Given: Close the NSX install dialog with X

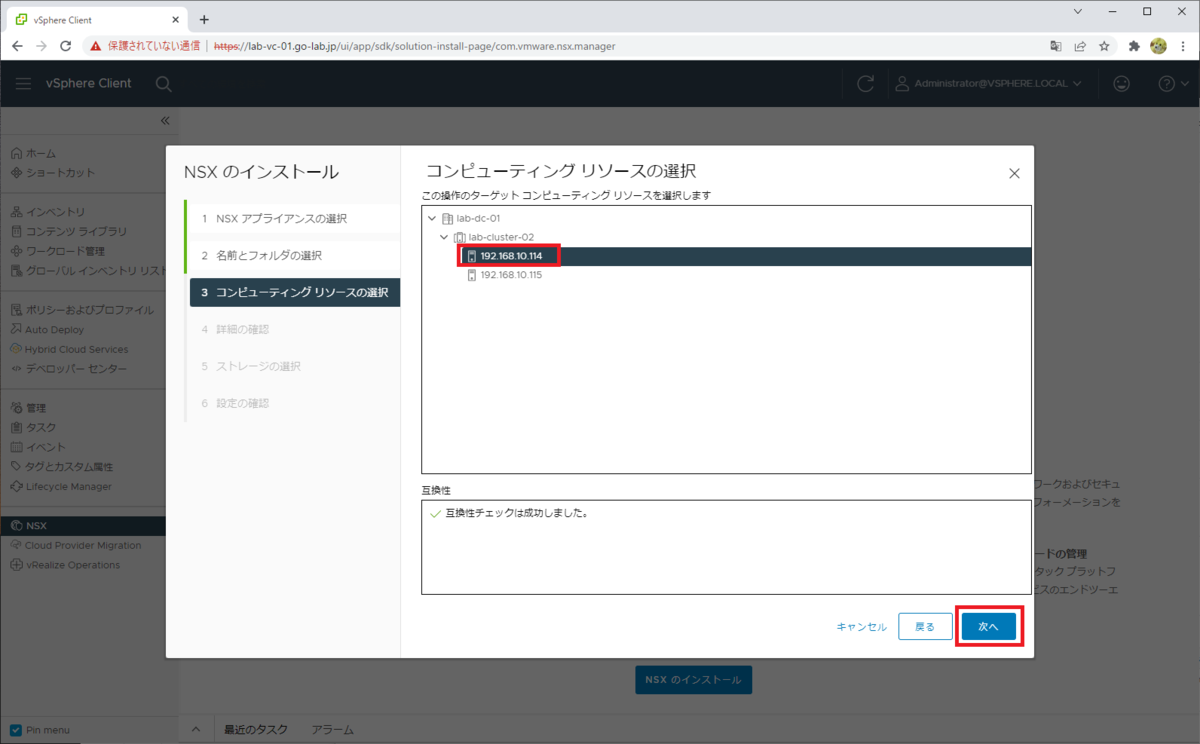Looking at the screenshot, I should (x=1014, y=173).
